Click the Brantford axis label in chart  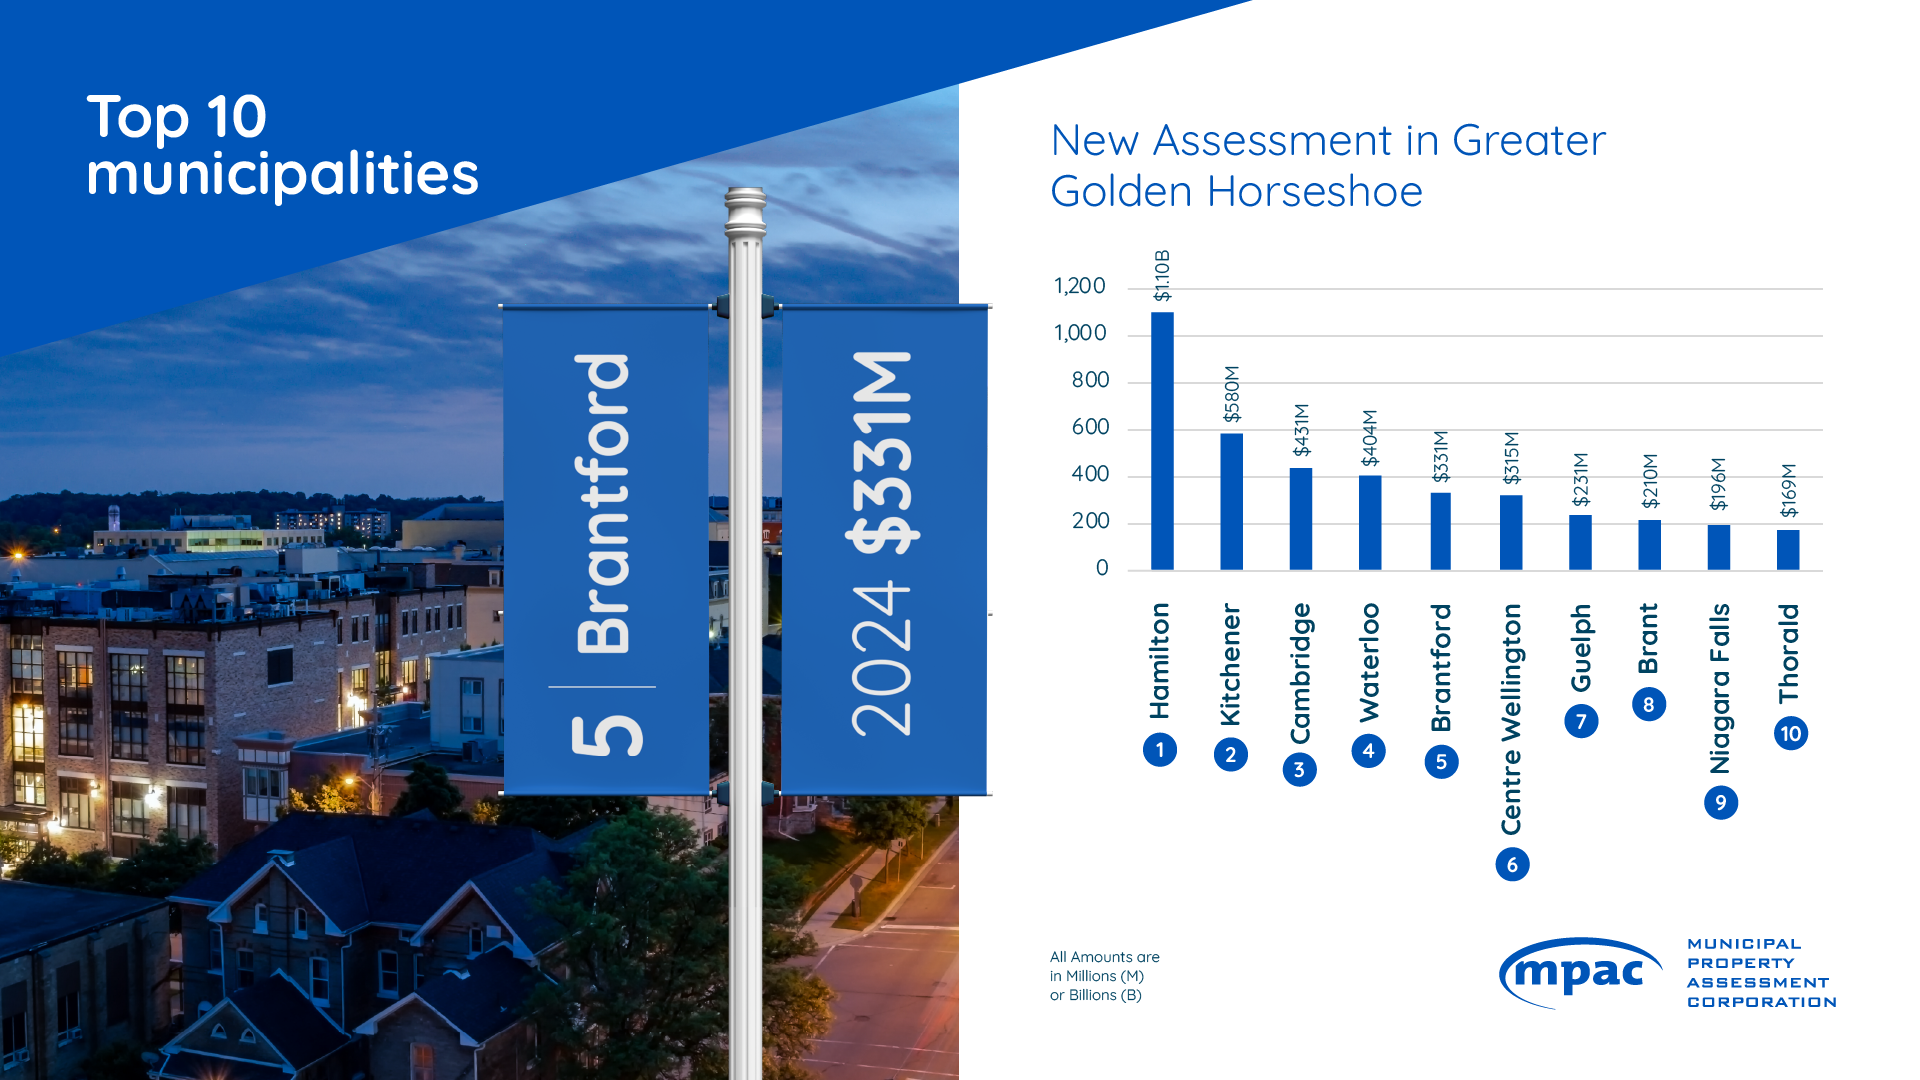1440,668
